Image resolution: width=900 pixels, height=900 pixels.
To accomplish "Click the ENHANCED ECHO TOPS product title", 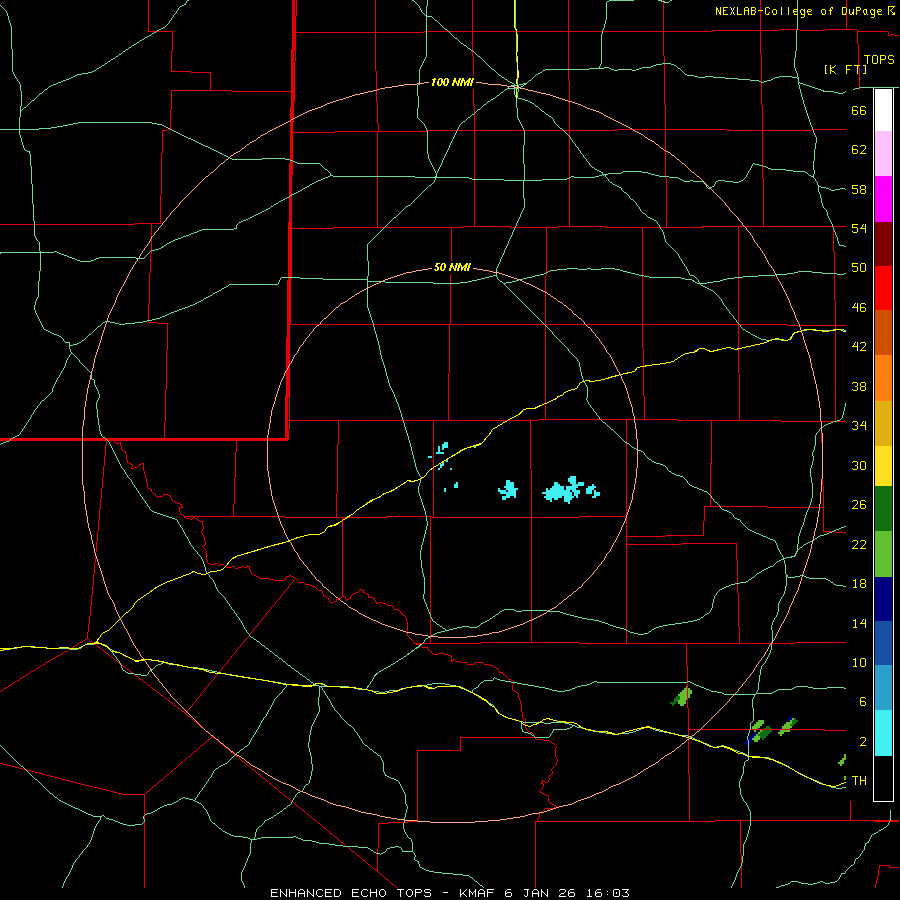I will point(351,893).
